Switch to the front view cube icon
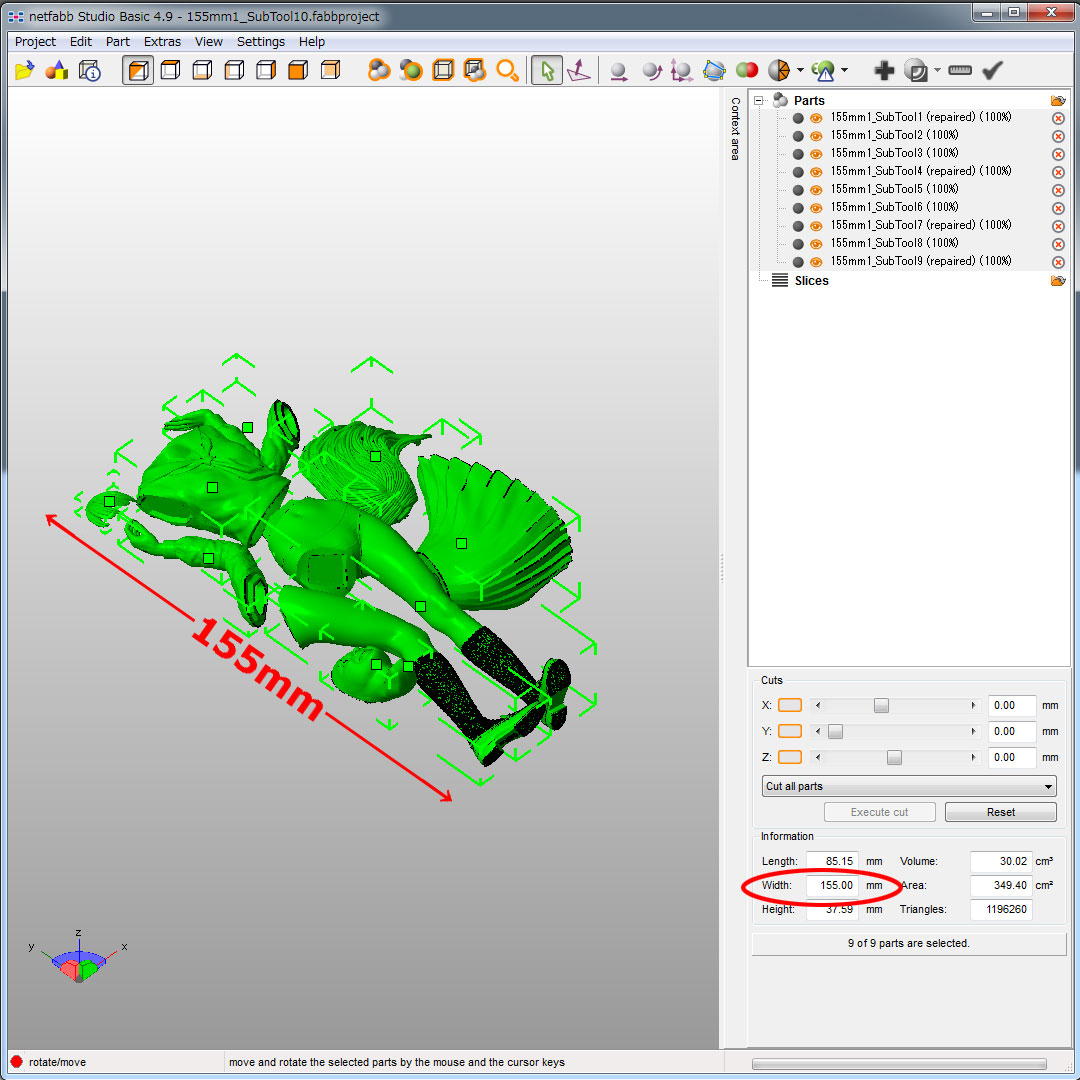This screenshot has width=1080, height=1080. pos(298,70)
